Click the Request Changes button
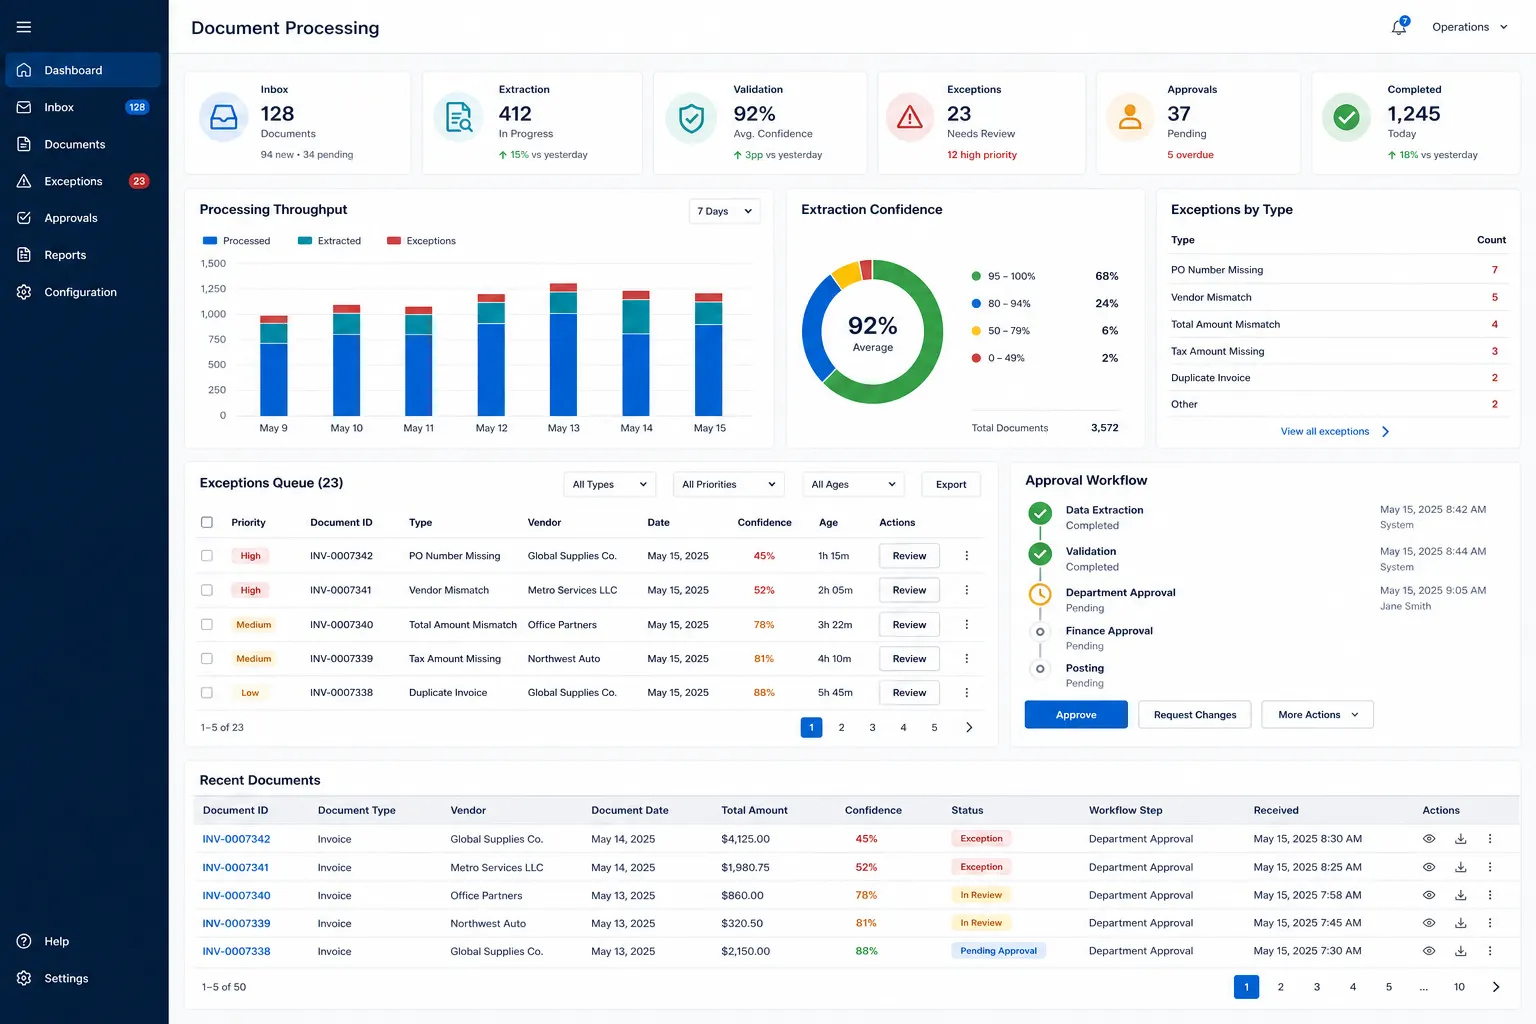The height and width of the screenshot is (1024, 1536). tap(1195, 715)
